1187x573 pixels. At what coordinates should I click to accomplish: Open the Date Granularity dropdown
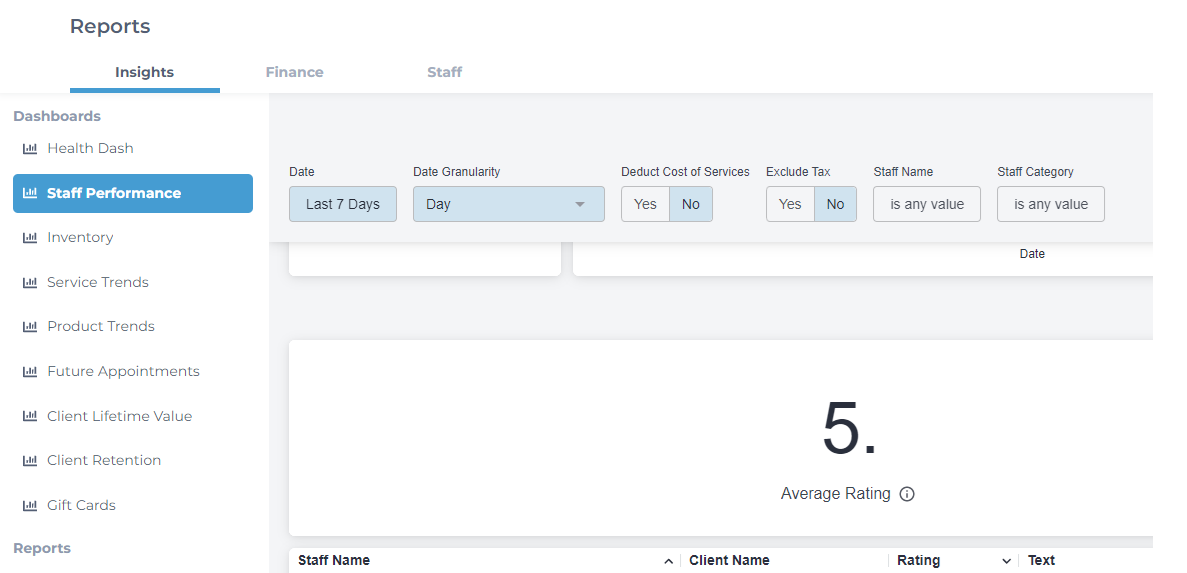click(x=509, y=204)
